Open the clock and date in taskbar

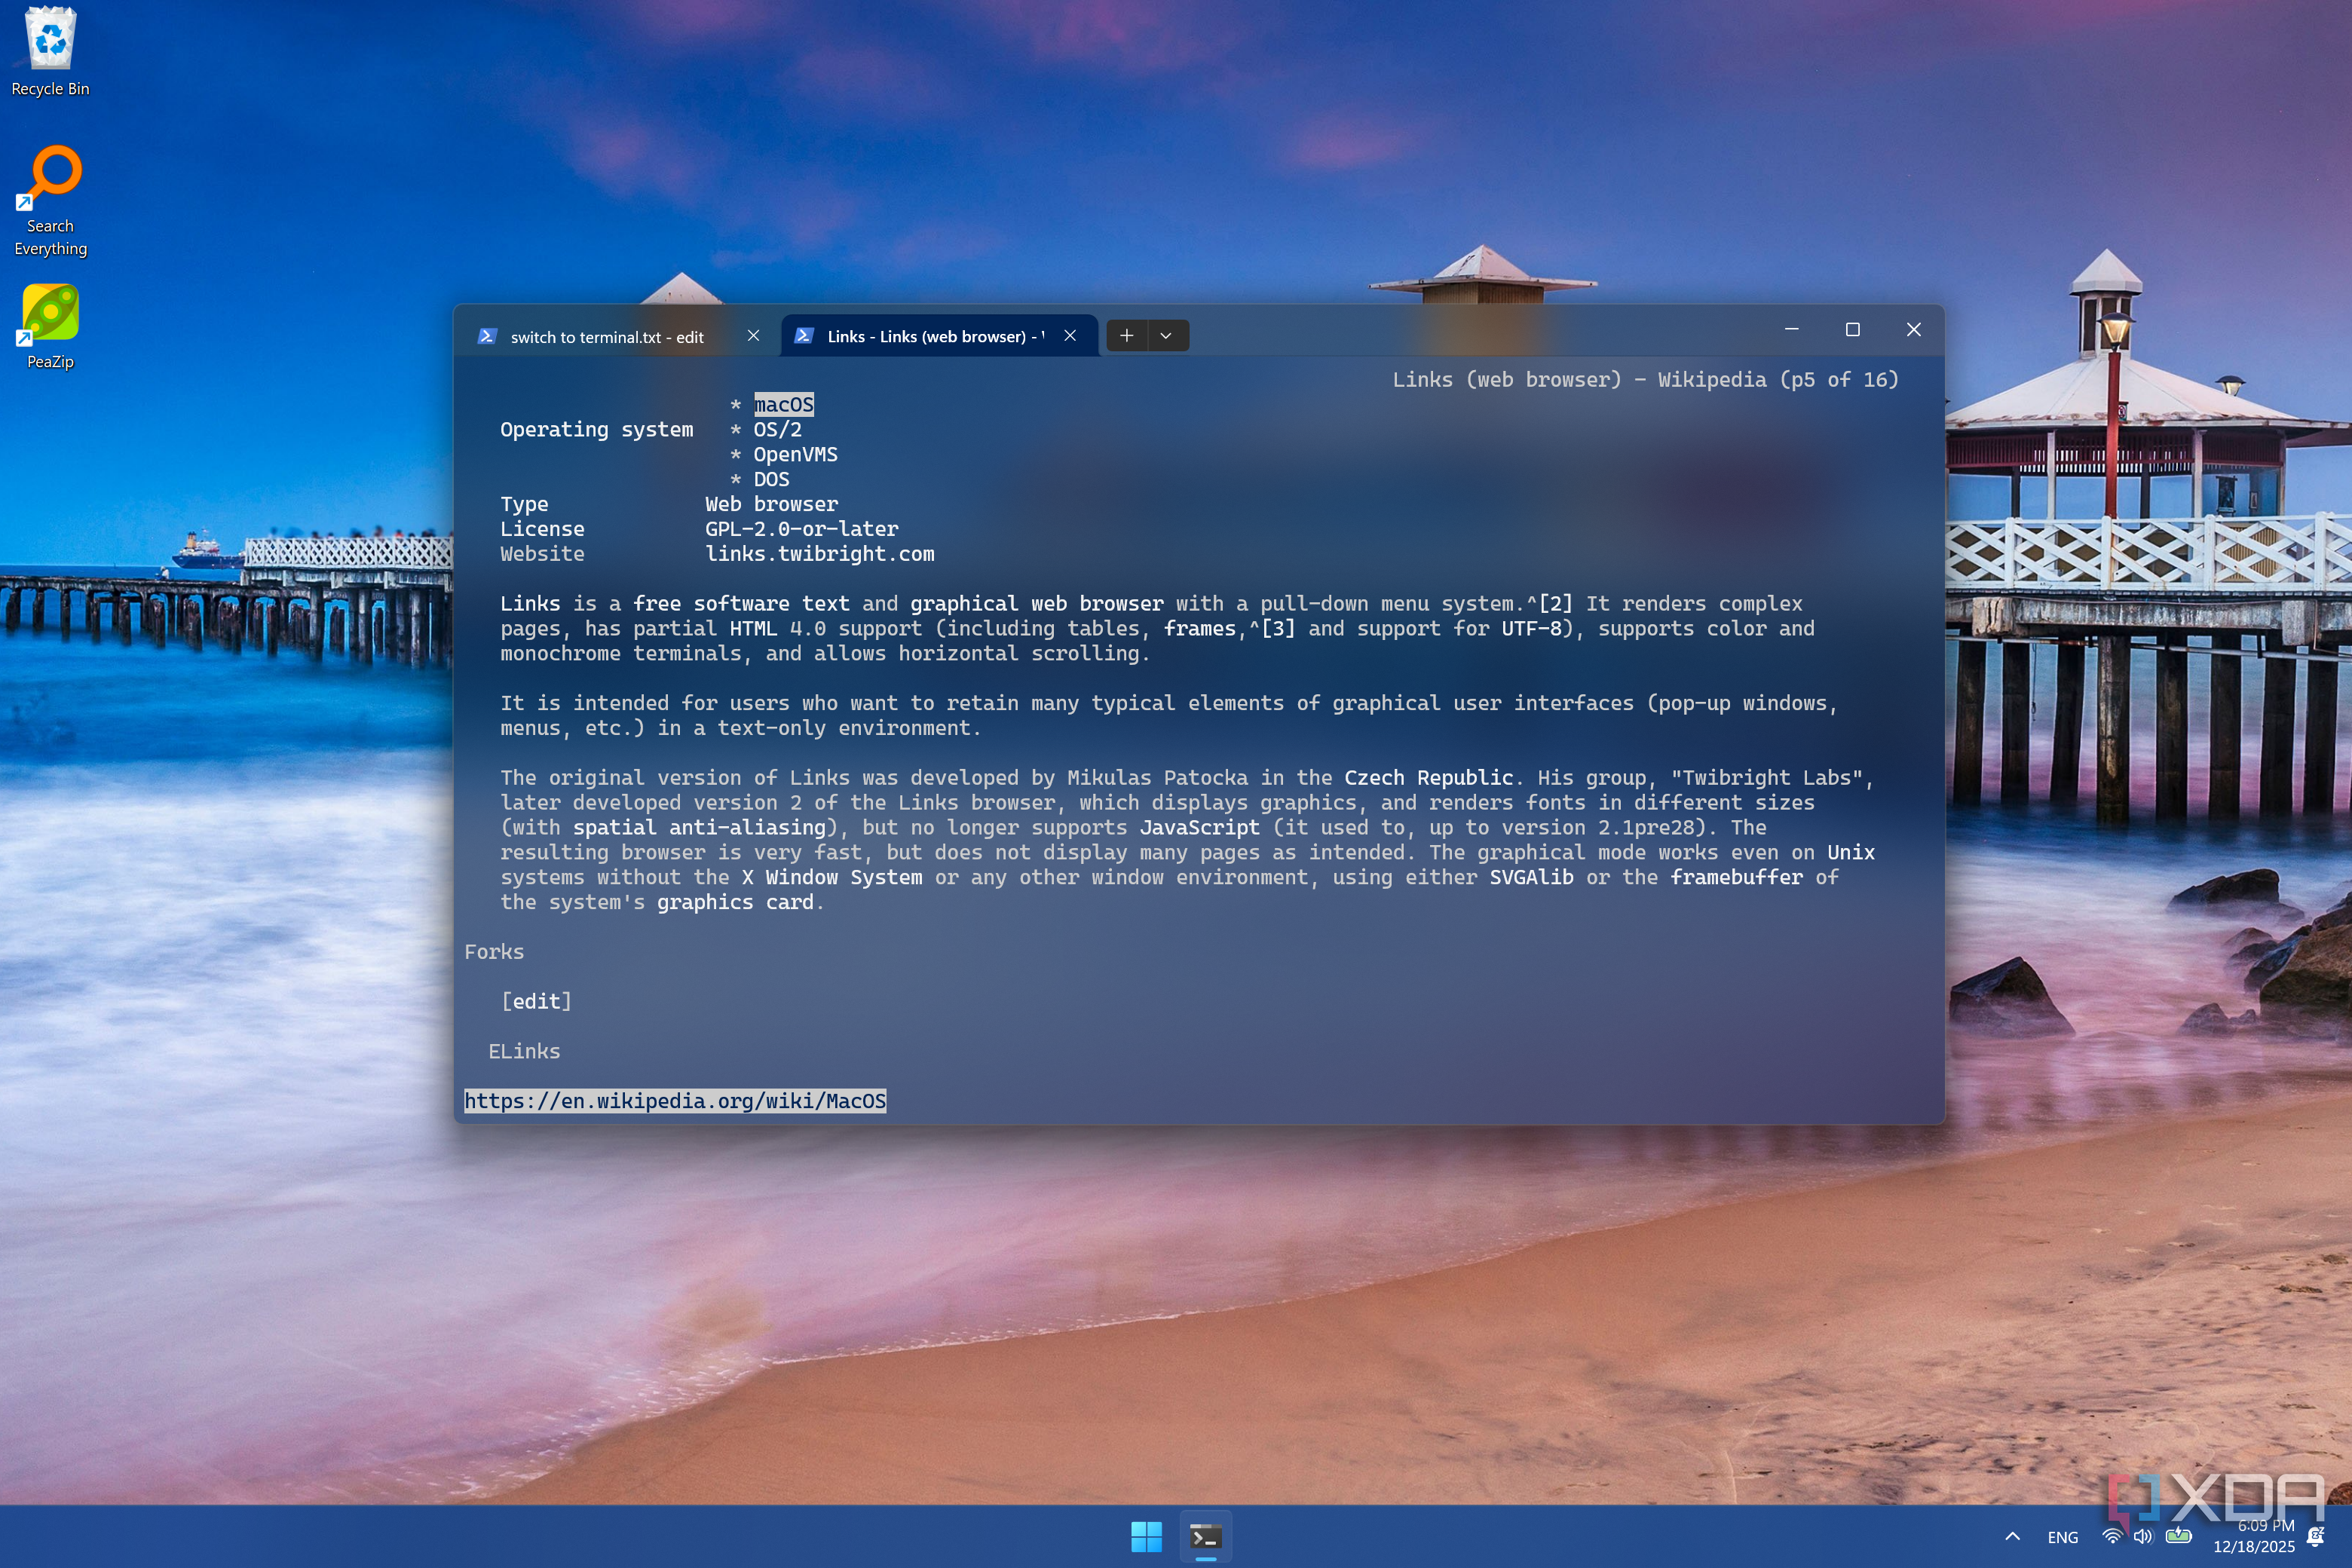coord(2254,1536)
